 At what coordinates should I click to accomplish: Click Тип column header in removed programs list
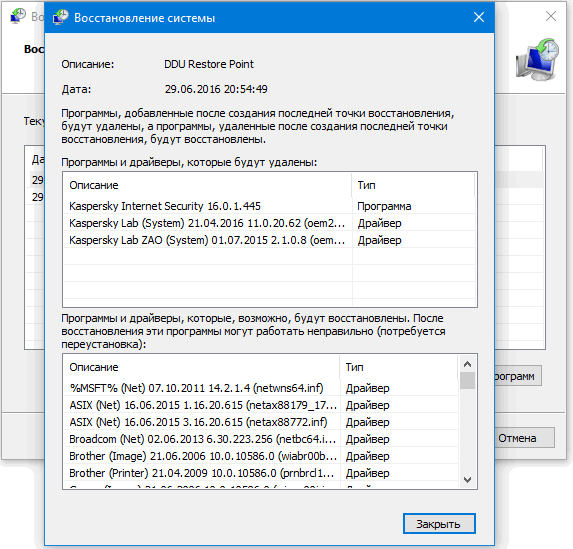(413, 185)
